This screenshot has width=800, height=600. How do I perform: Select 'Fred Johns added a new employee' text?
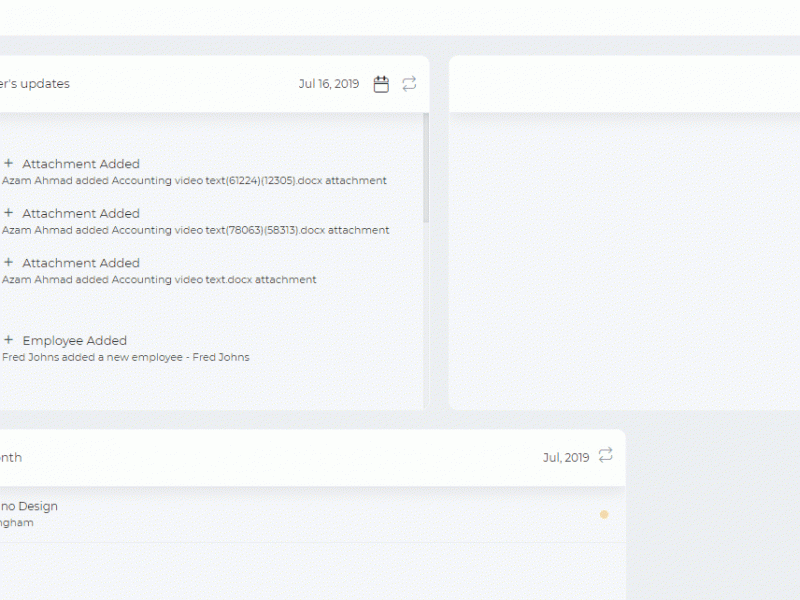tap(92, 357)
